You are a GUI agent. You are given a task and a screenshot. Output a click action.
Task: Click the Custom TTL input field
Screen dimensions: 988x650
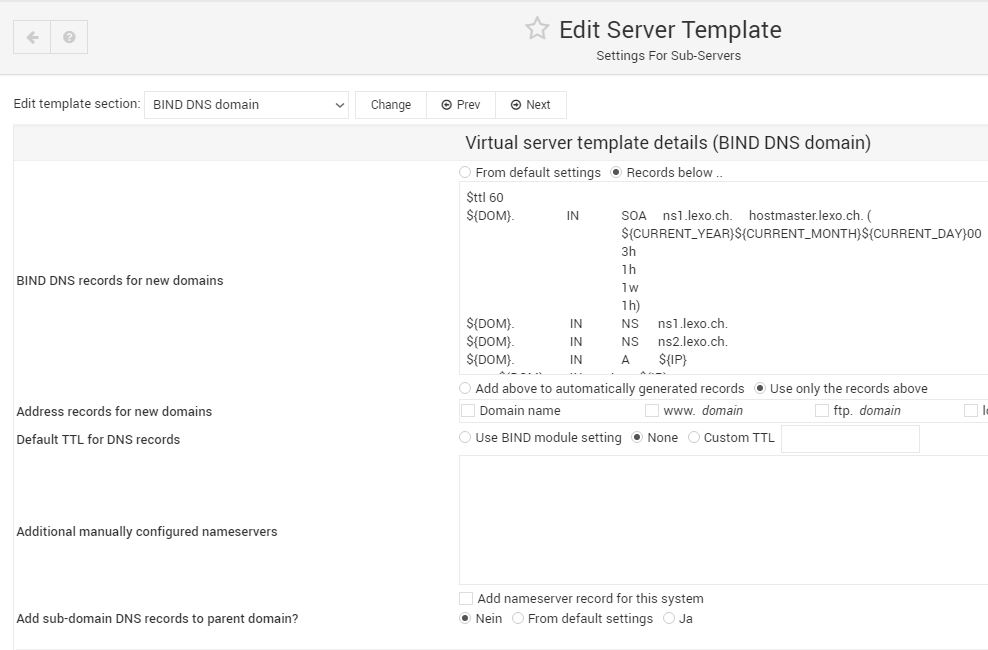coord(850,438)
